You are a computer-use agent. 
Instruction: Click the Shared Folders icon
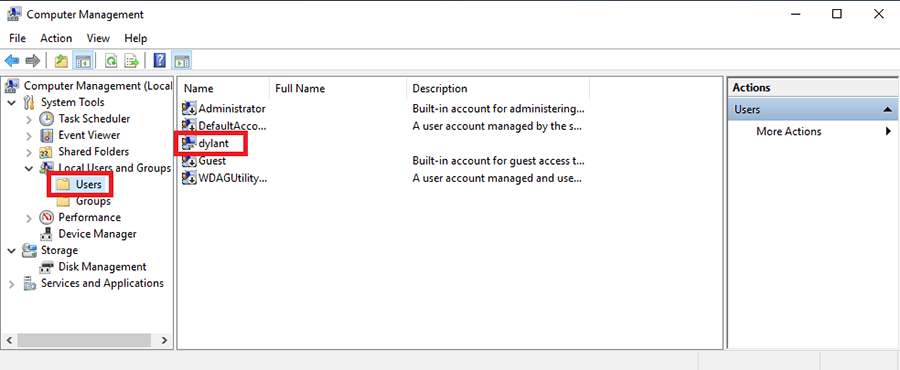click(x=46, y=152)
